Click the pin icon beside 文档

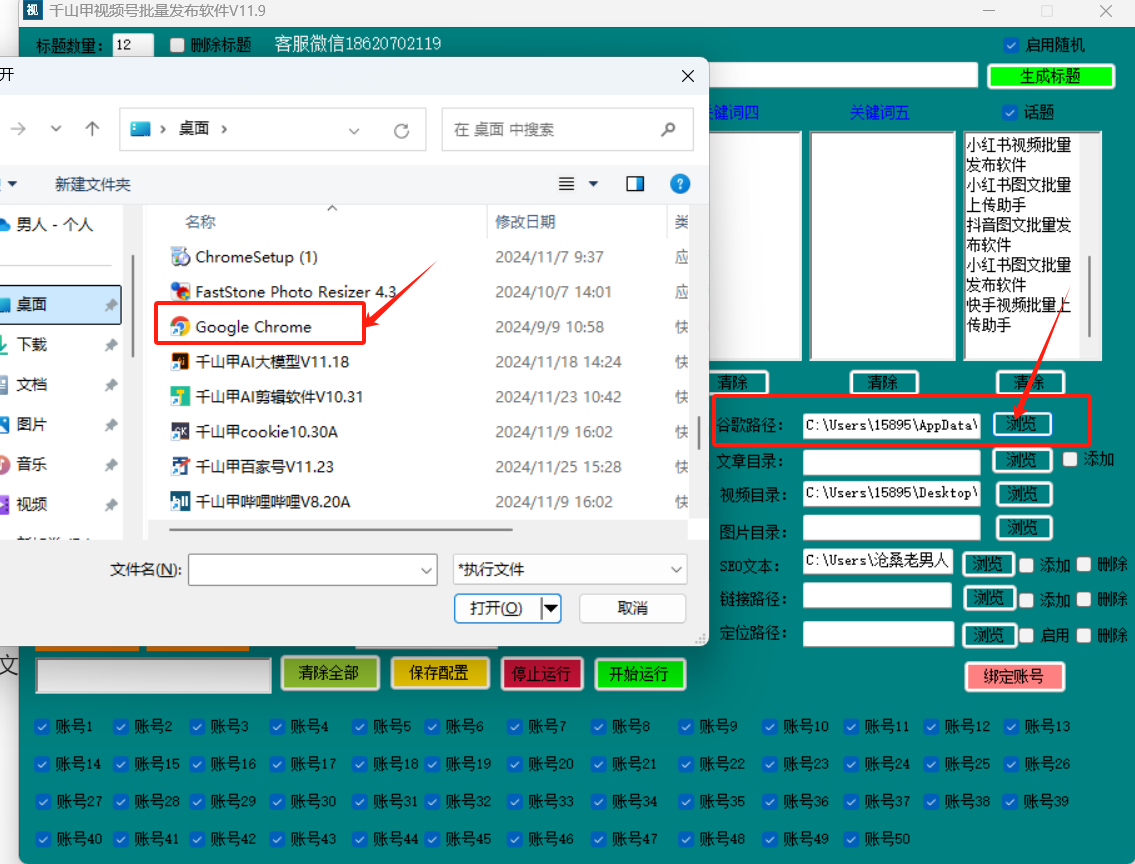tap(111, 385)
